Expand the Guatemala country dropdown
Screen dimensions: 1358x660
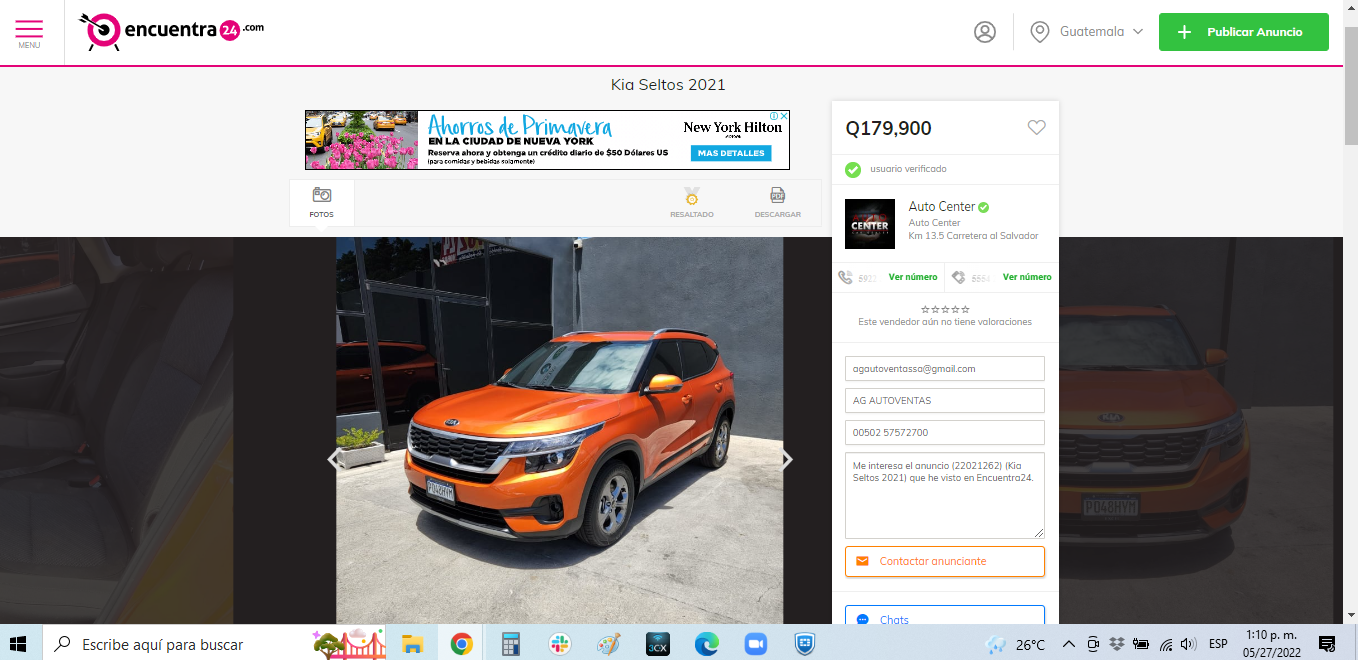point(1087,32)
